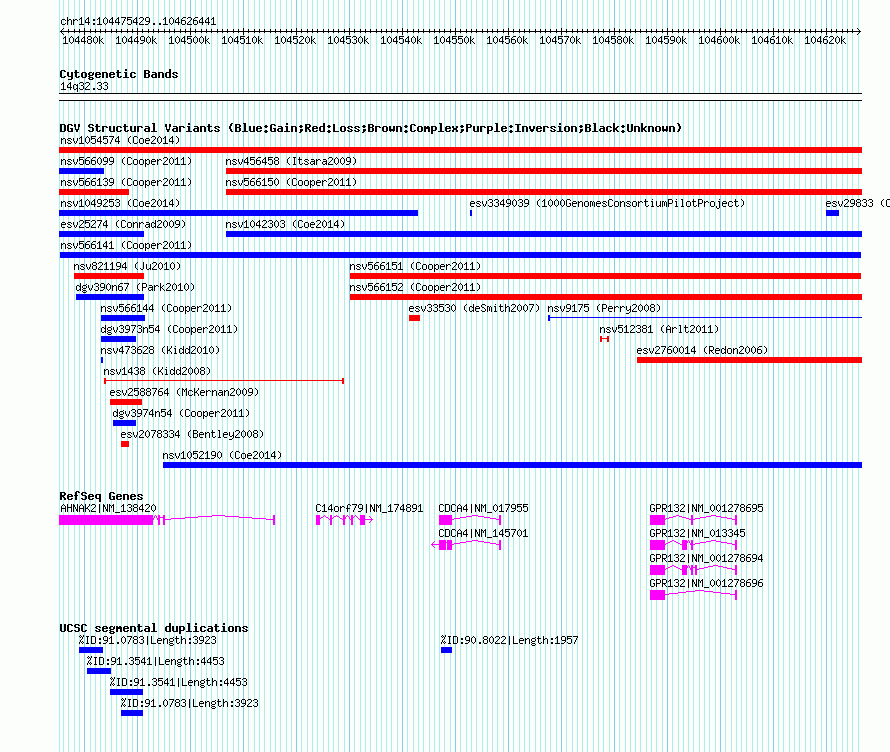Select the nsv566150 (Cooper2011) loss bar
The image size is (890, 752).
(544, 192)
